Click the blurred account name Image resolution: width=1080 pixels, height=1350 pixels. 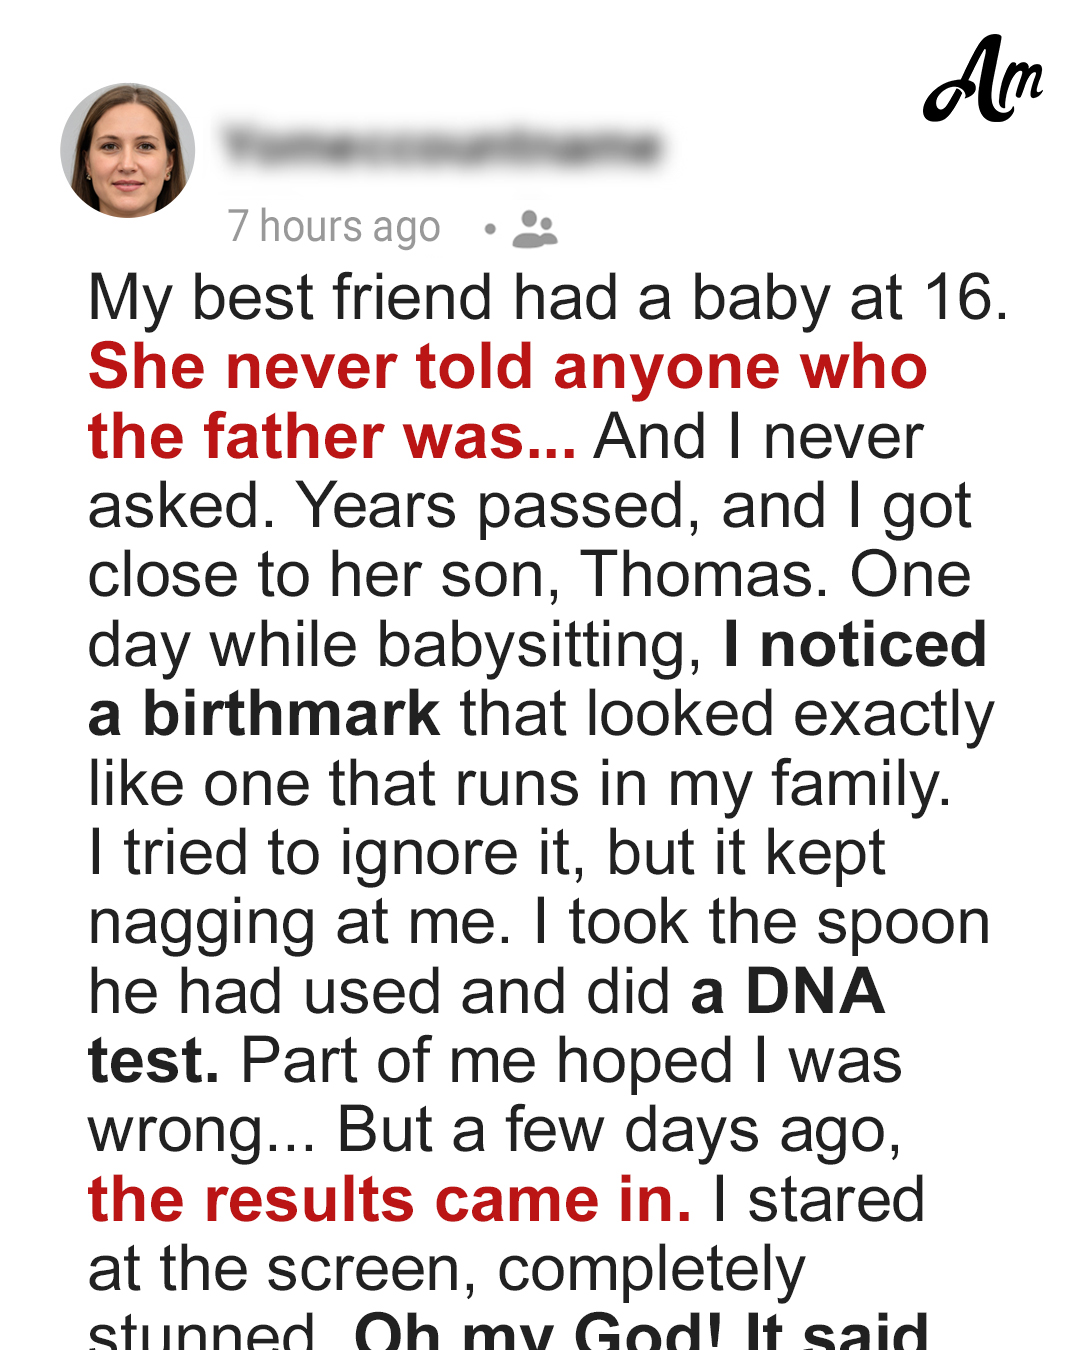coord(442,145)
